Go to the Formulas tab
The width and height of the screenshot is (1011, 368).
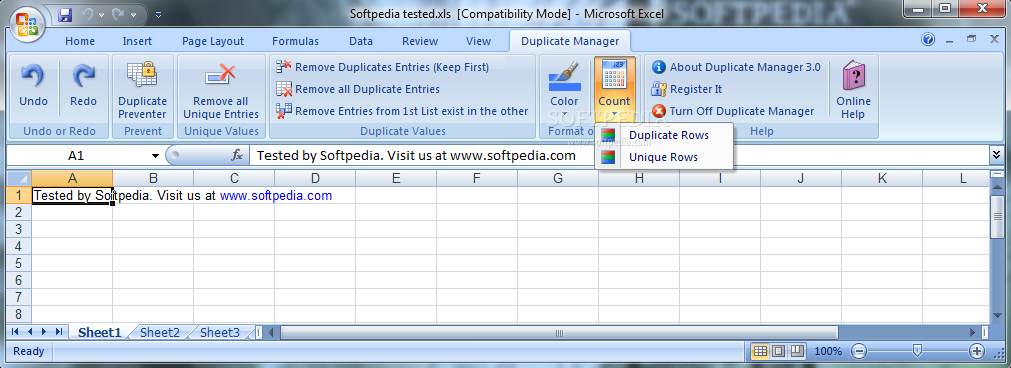[x=295, y=41]
